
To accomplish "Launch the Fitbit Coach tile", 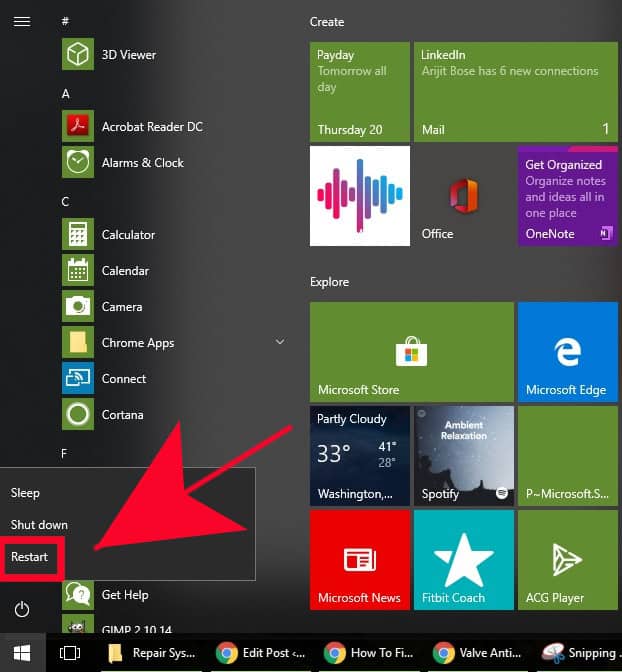I will pyautogui.click(x=464, y=560).
